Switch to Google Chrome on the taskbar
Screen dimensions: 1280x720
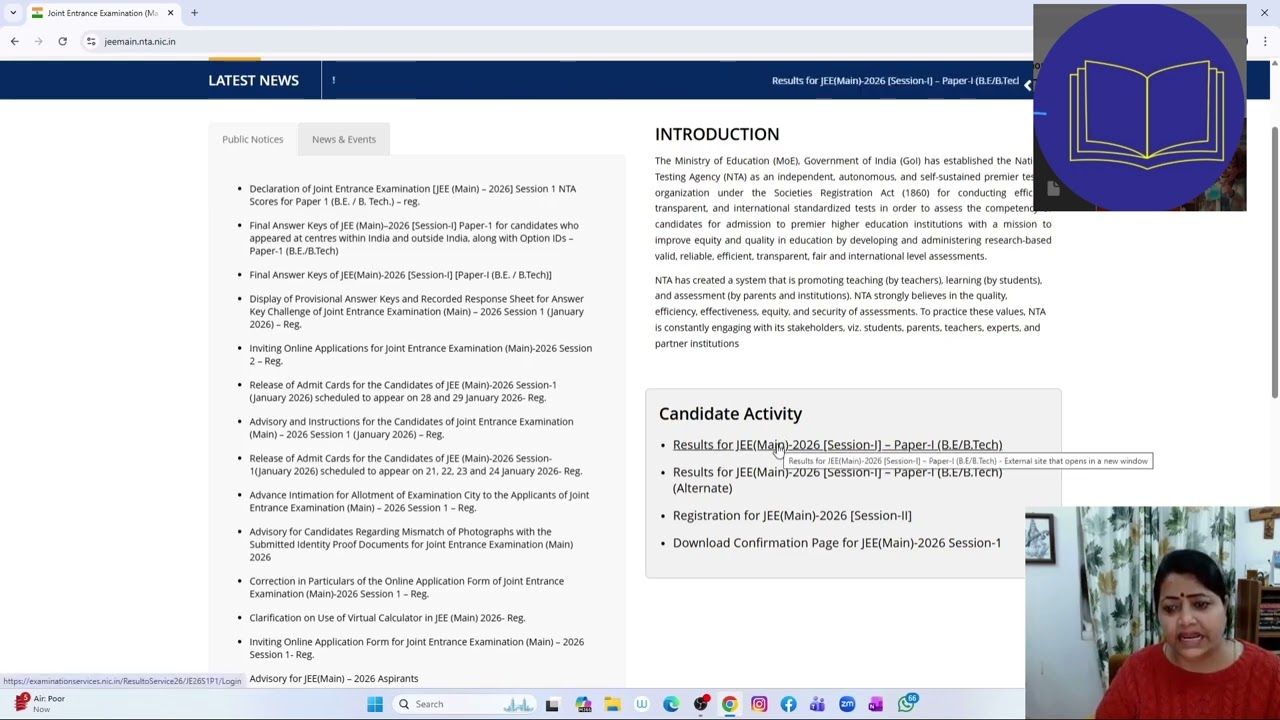click(x=730, y=704)
